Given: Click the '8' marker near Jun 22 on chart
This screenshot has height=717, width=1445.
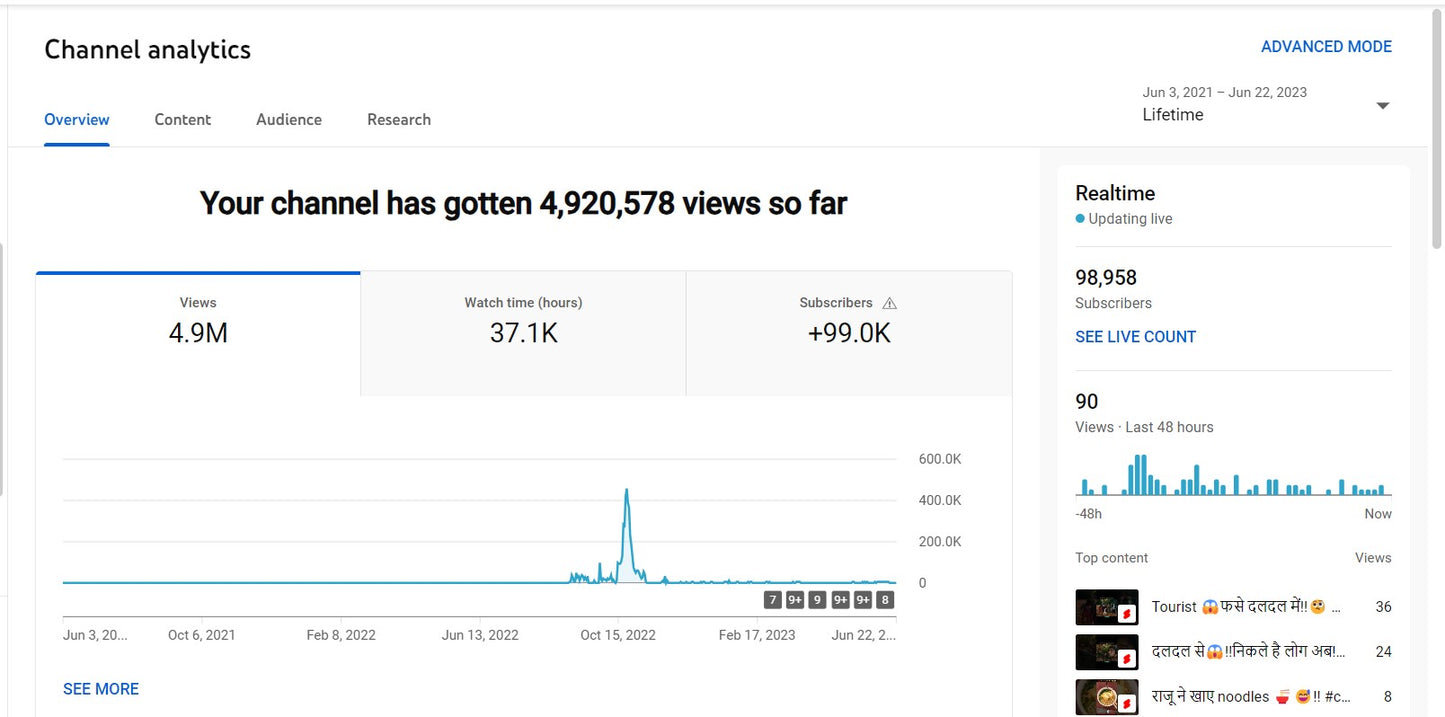Looking at the screenshot, I should click(884, 598).
